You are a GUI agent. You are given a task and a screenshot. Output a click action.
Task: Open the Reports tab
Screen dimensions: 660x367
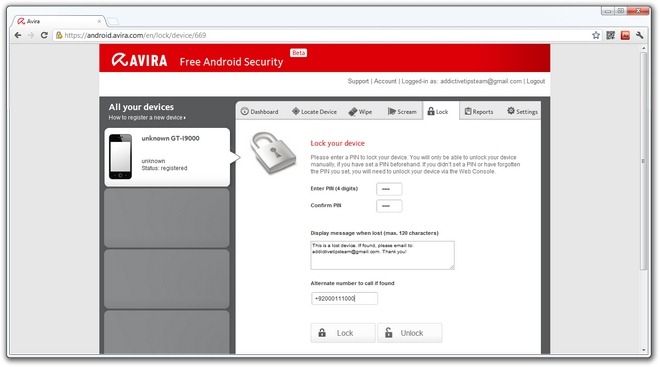479,112
